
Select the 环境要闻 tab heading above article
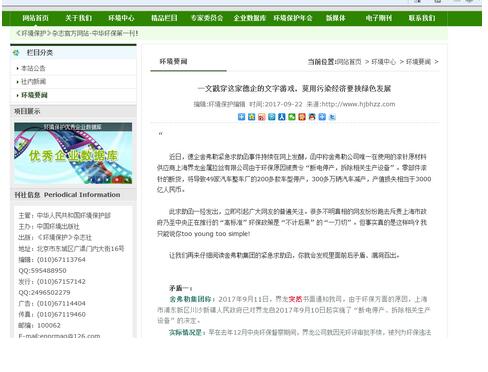173,61
